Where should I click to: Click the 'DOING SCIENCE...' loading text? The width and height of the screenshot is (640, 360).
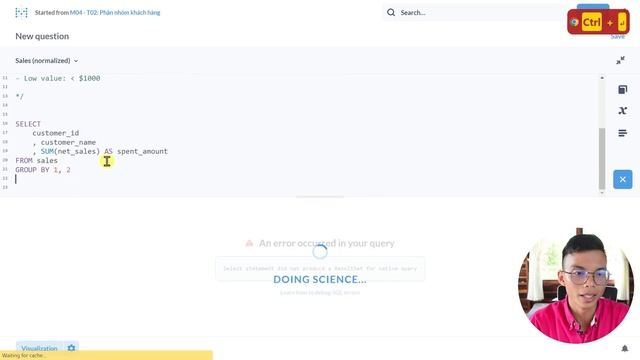pos(320,280)
